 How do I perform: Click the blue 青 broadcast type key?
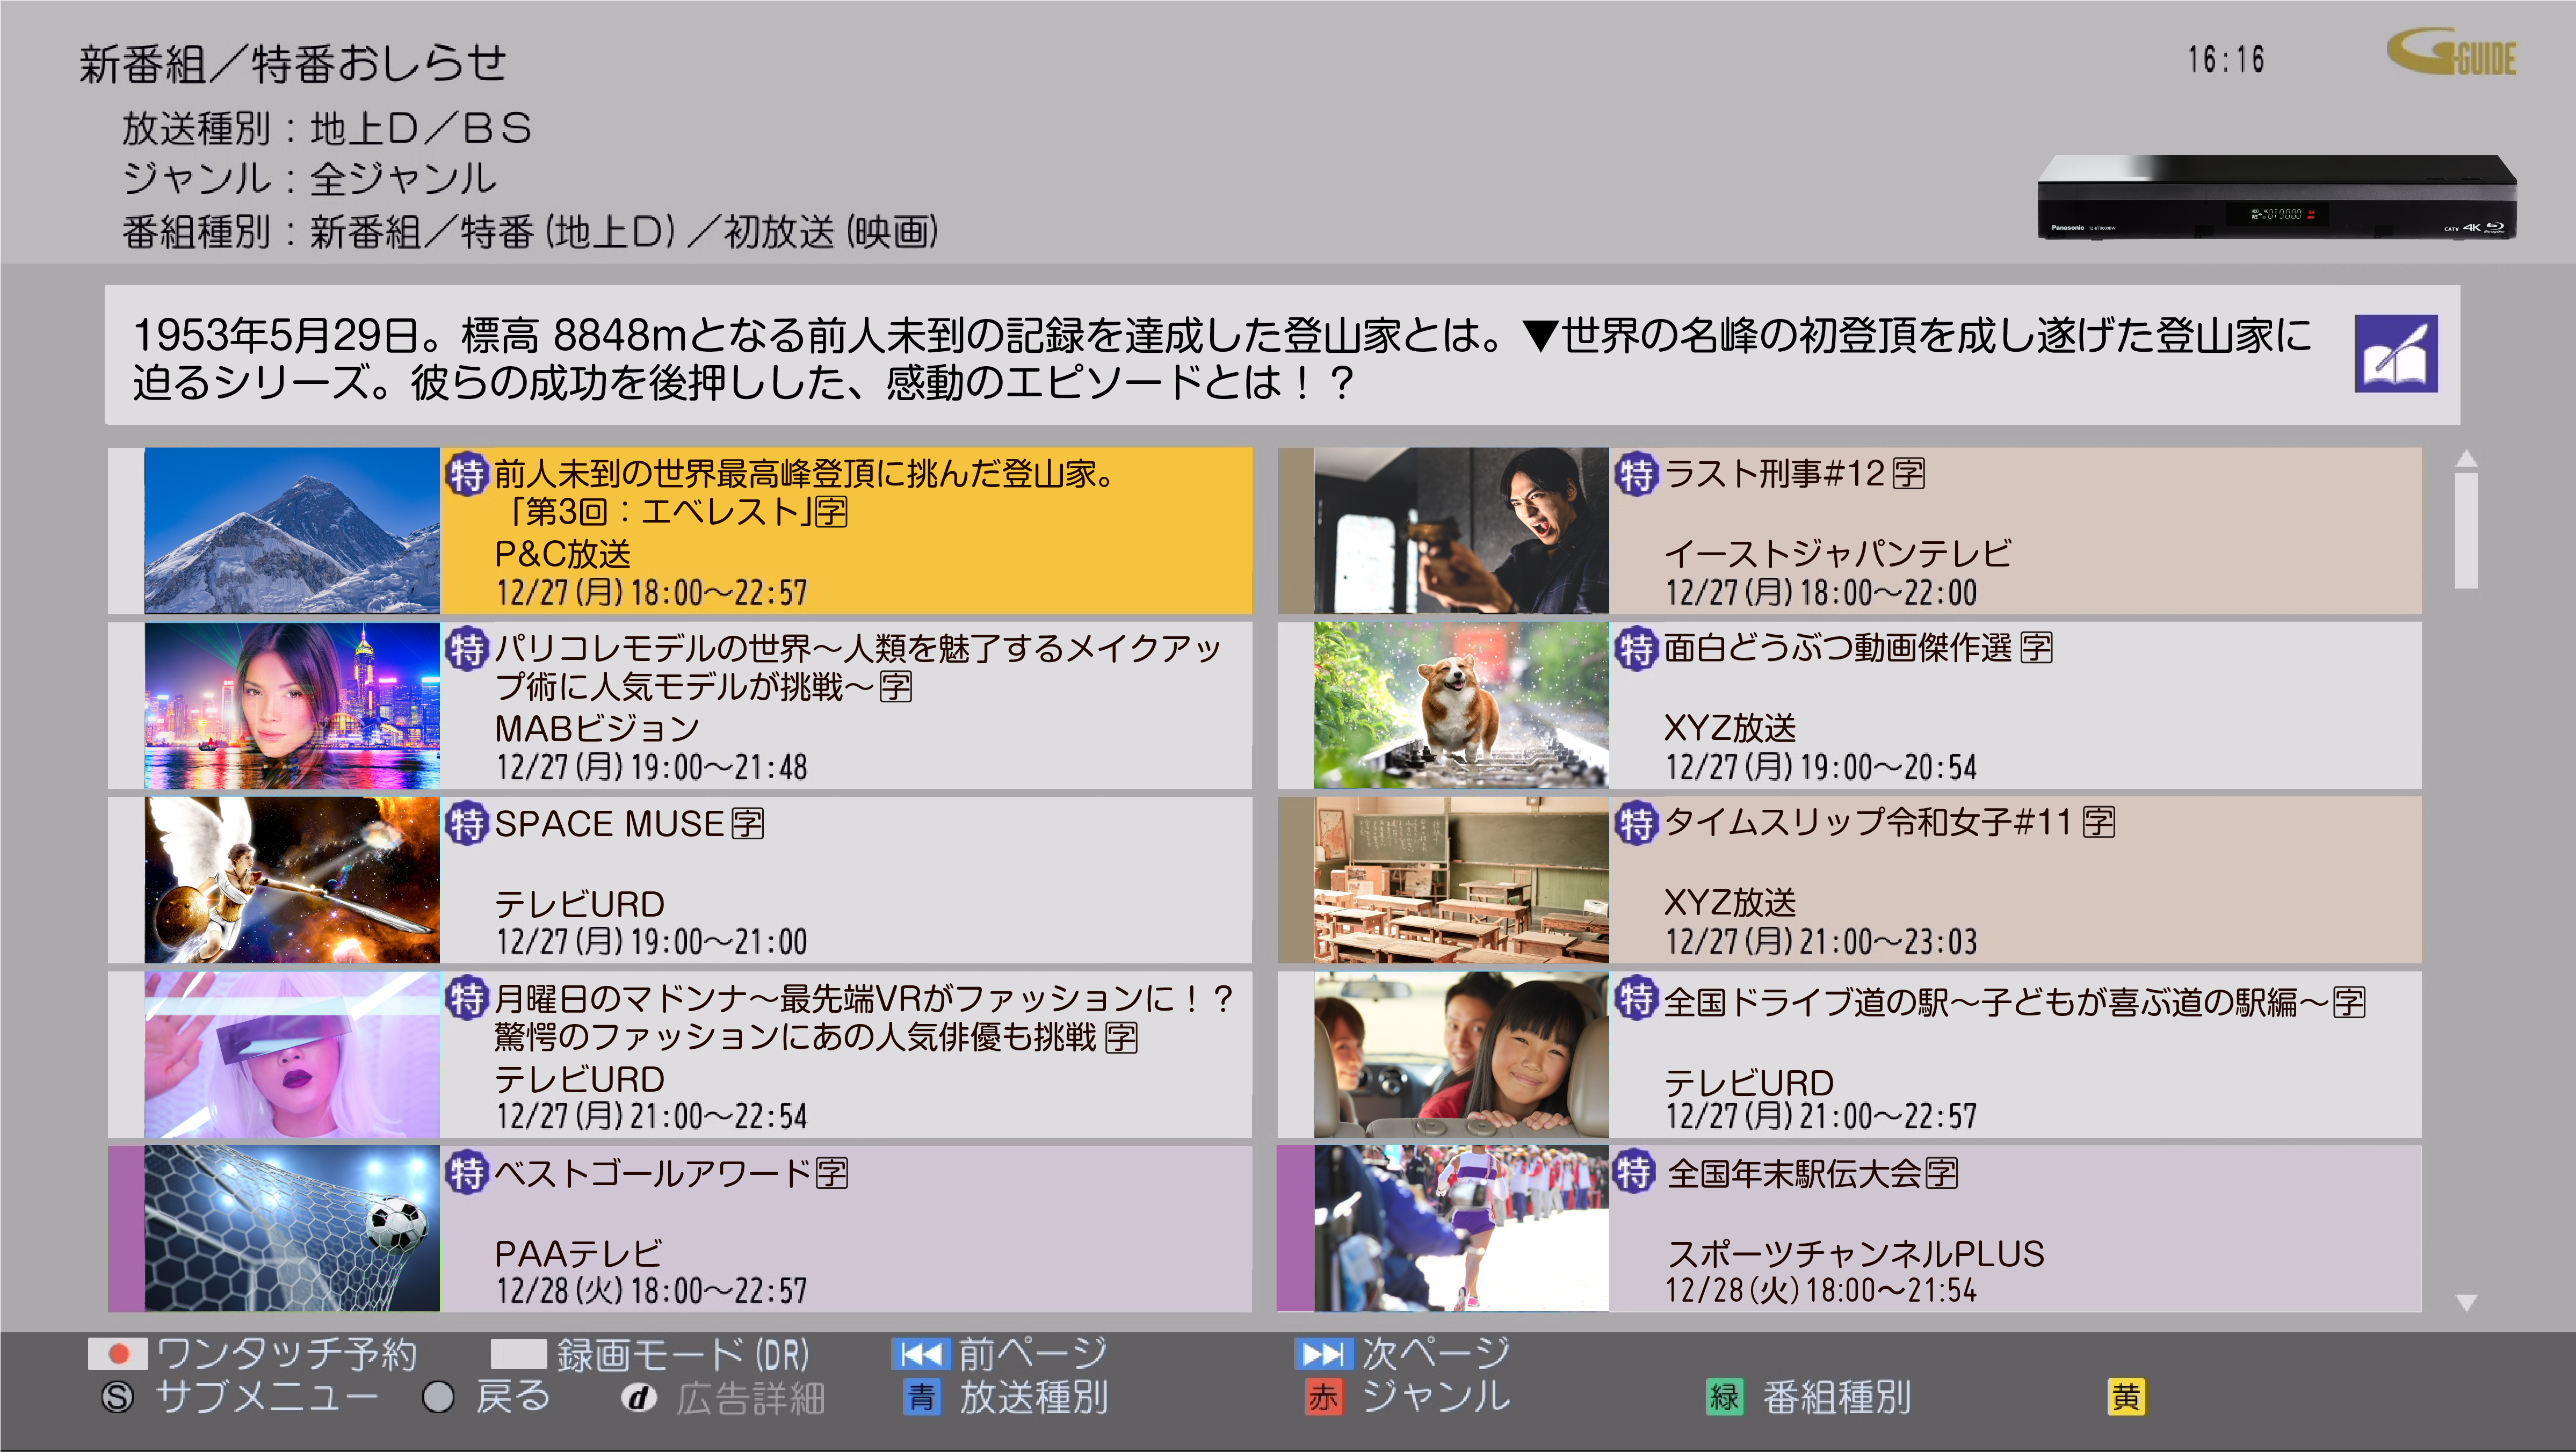(x=921, y=1397)
